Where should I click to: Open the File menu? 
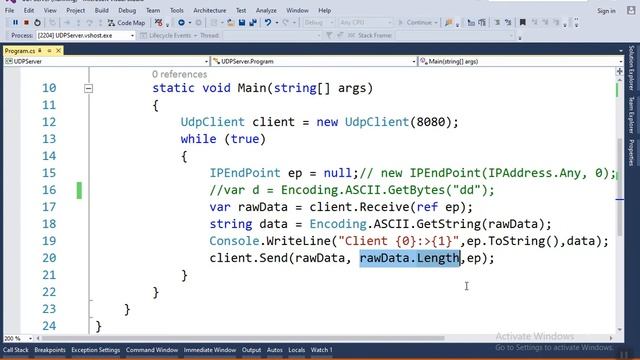point(10,11)
